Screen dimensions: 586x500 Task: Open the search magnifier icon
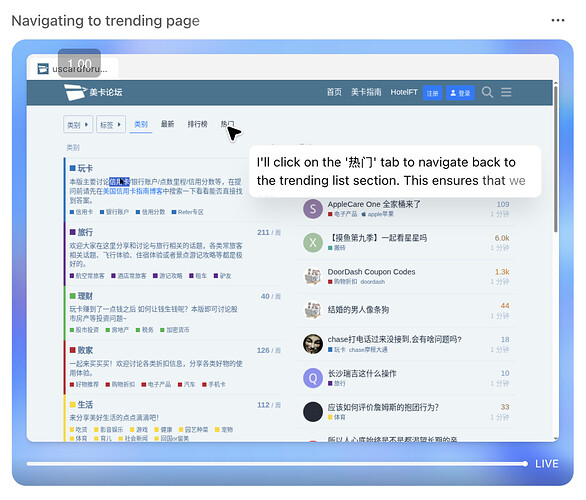[x=487, y=92]
